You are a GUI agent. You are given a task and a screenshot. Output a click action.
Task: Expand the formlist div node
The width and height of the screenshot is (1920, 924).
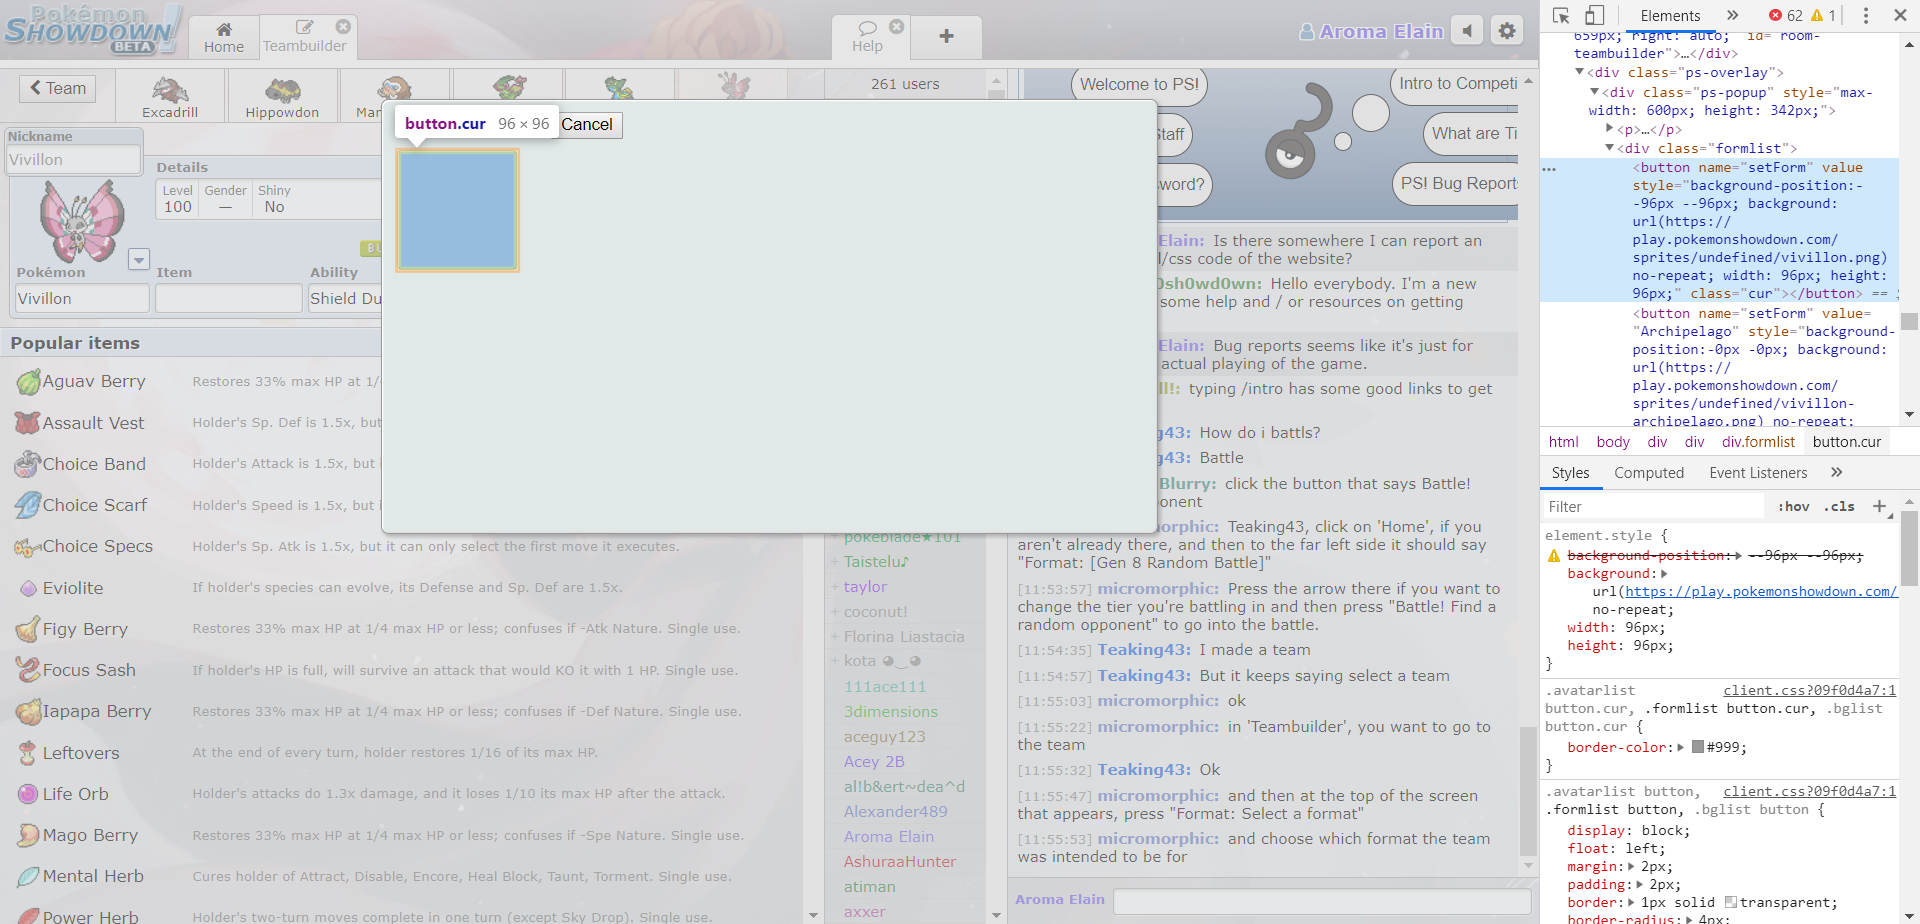1610,147
